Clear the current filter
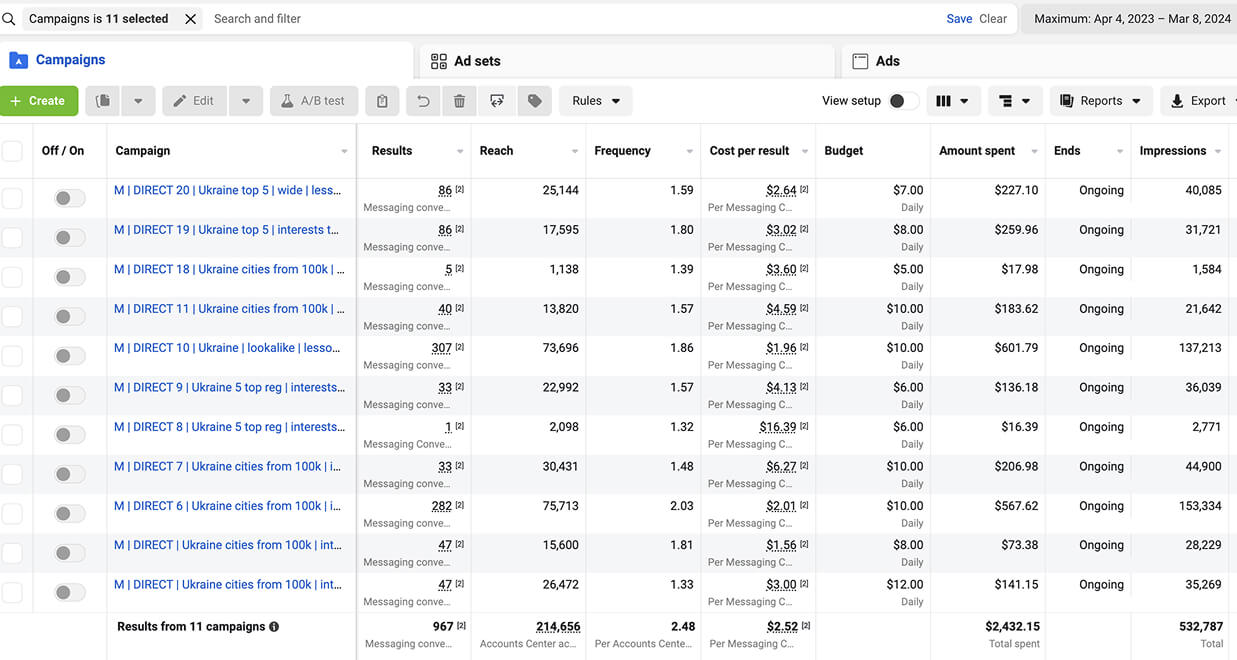The width and height of the screenshot is (1237, 660). 993,19
